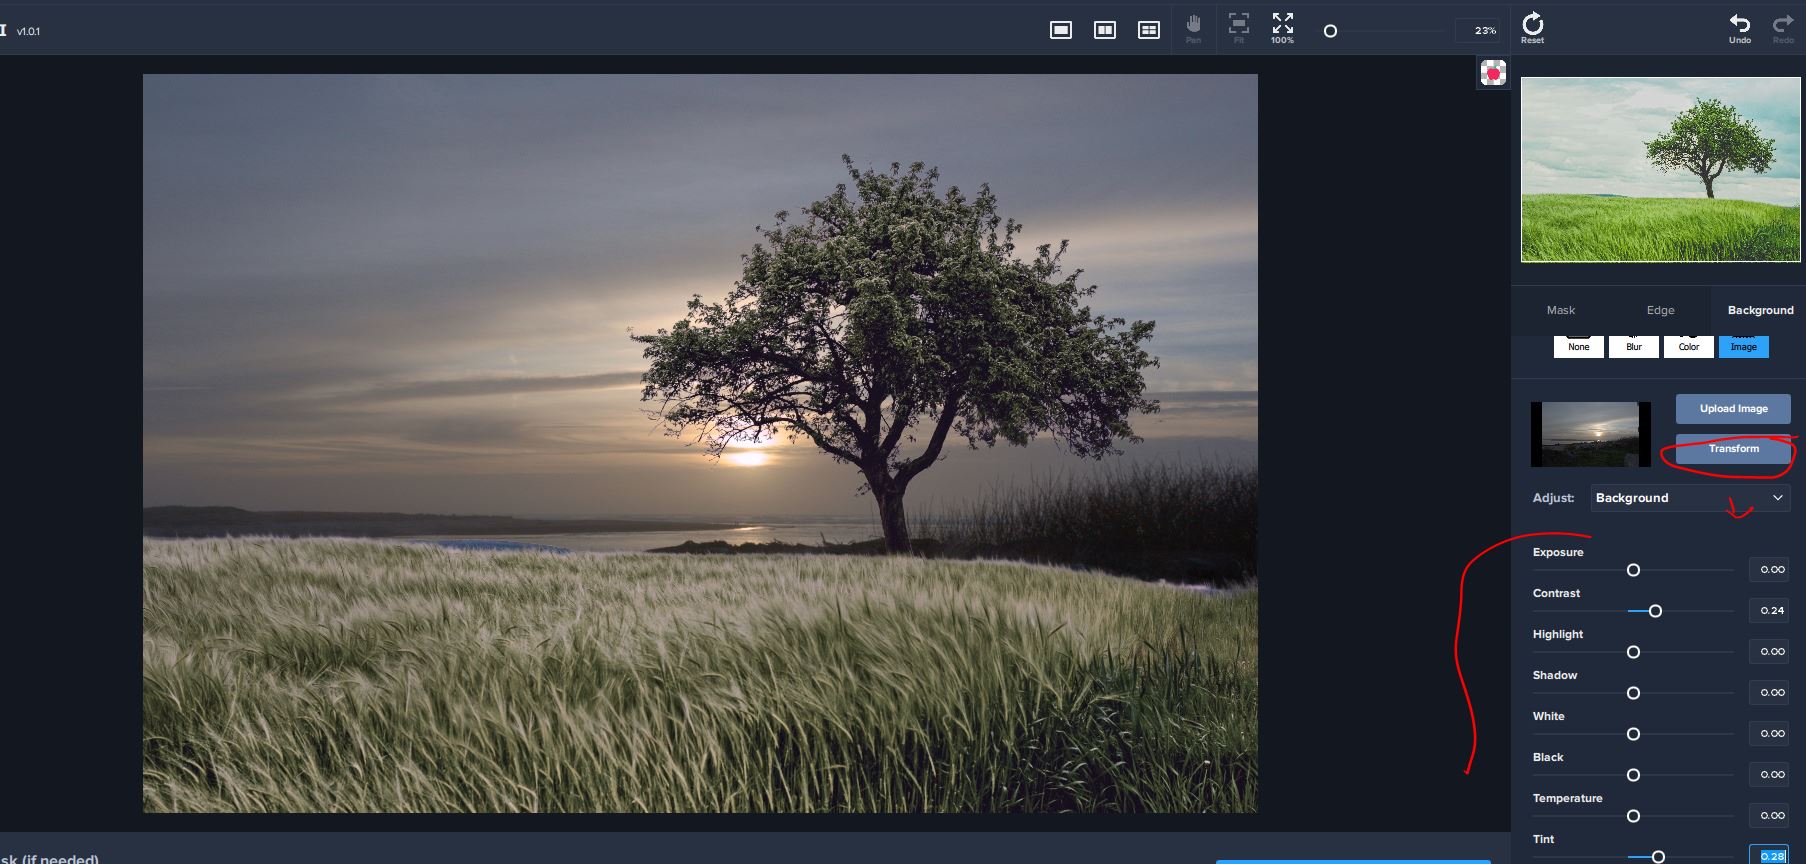Switch to two-pane side-by-side view
1806x864 pixels.
(1105, 30)
